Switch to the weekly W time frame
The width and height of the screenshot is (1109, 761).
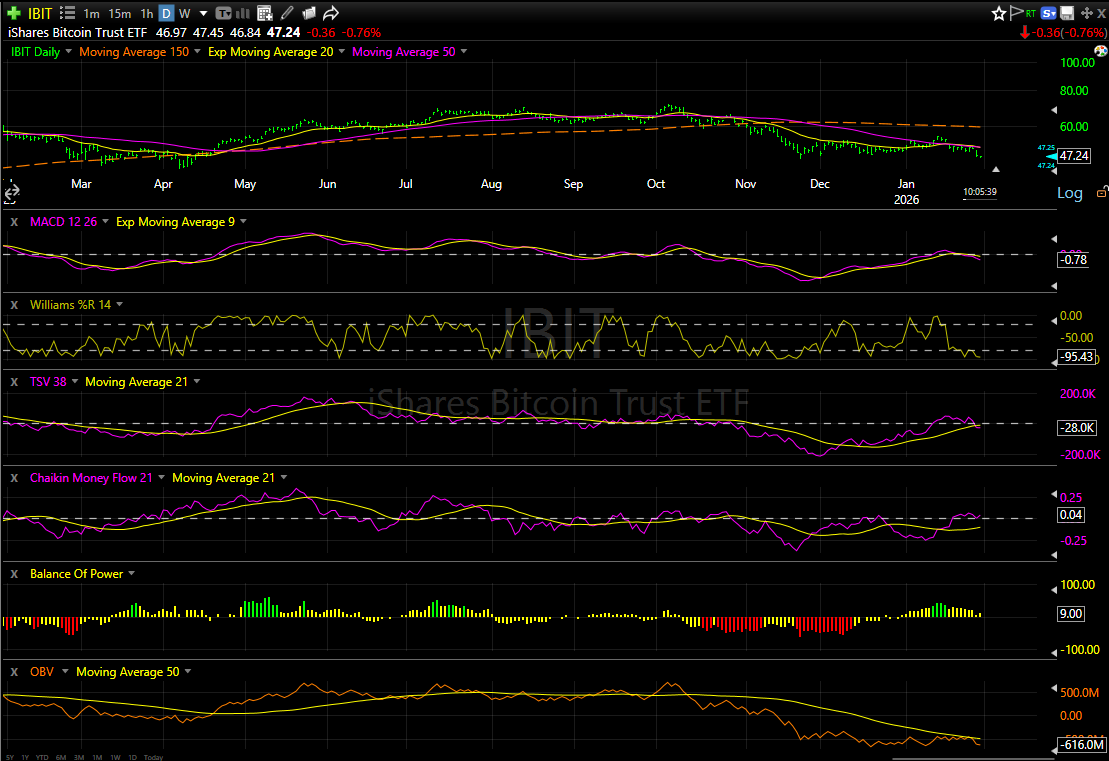click(x=185, y=13)
